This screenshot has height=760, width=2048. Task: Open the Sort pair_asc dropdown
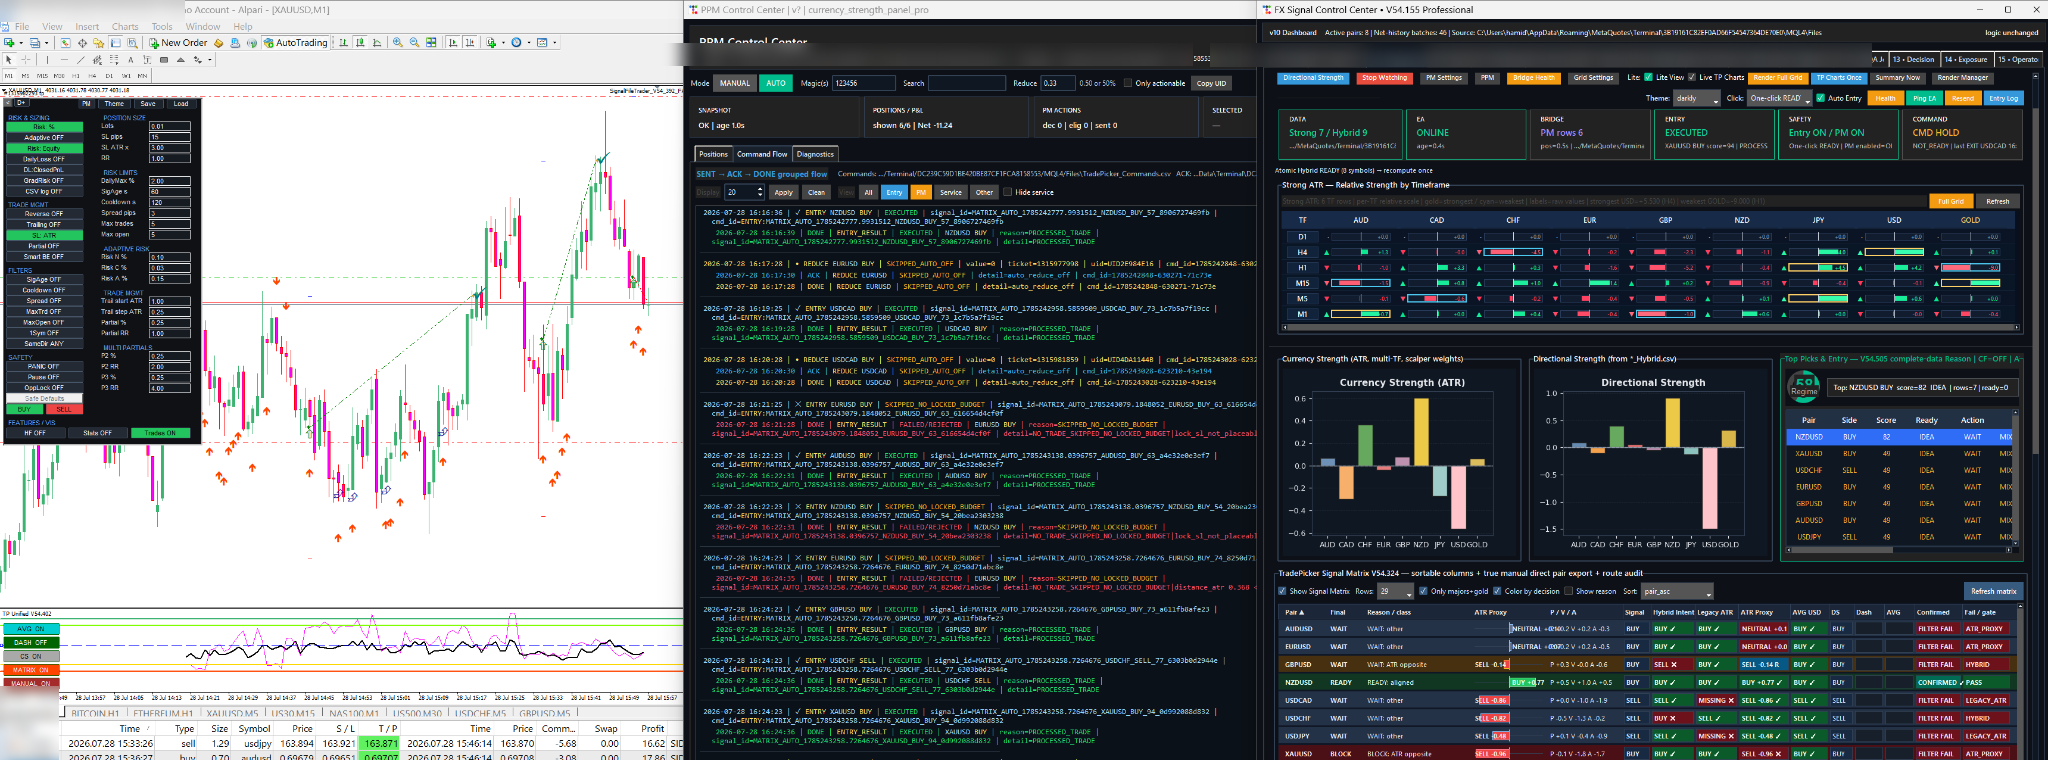1677,591
